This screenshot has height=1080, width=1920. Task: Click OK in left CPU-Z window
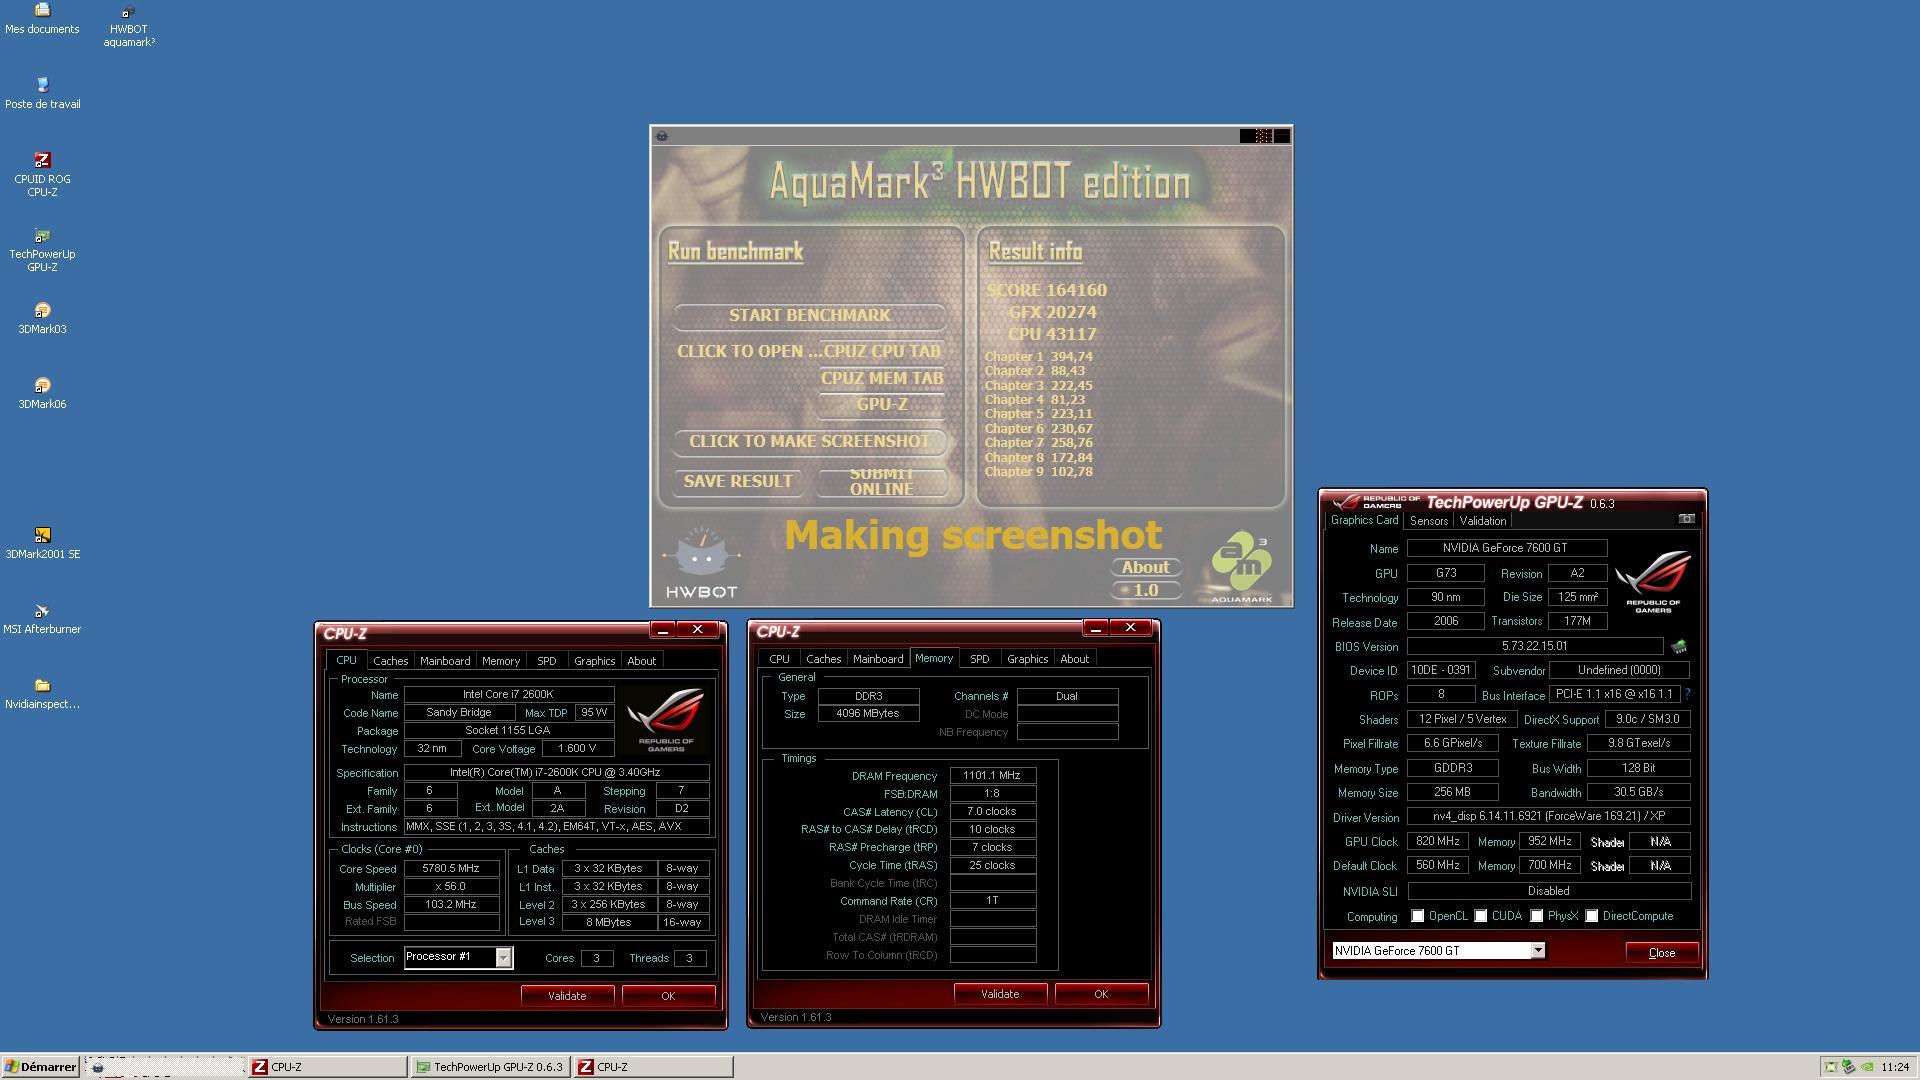click(668, 996)
